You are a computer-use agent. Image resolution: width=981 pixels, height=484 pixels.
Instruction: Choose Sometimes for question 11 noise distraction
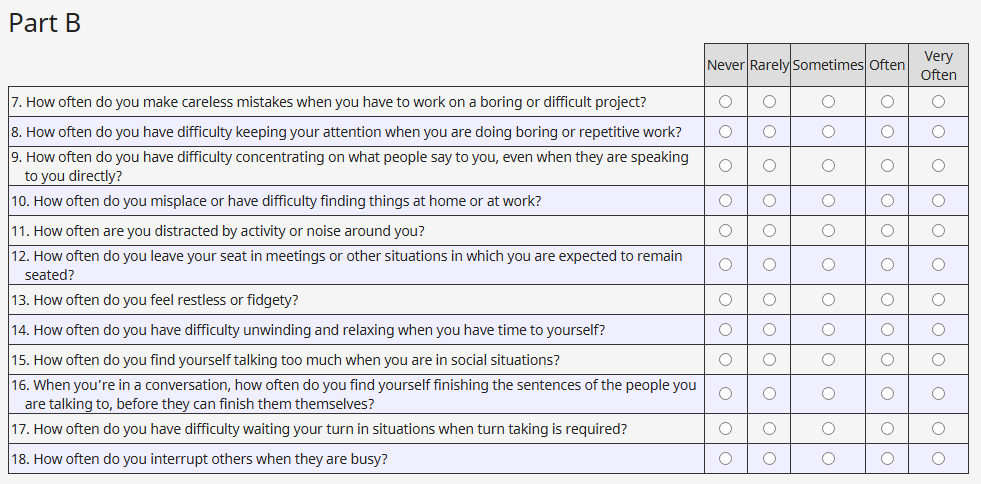[828, 230]
